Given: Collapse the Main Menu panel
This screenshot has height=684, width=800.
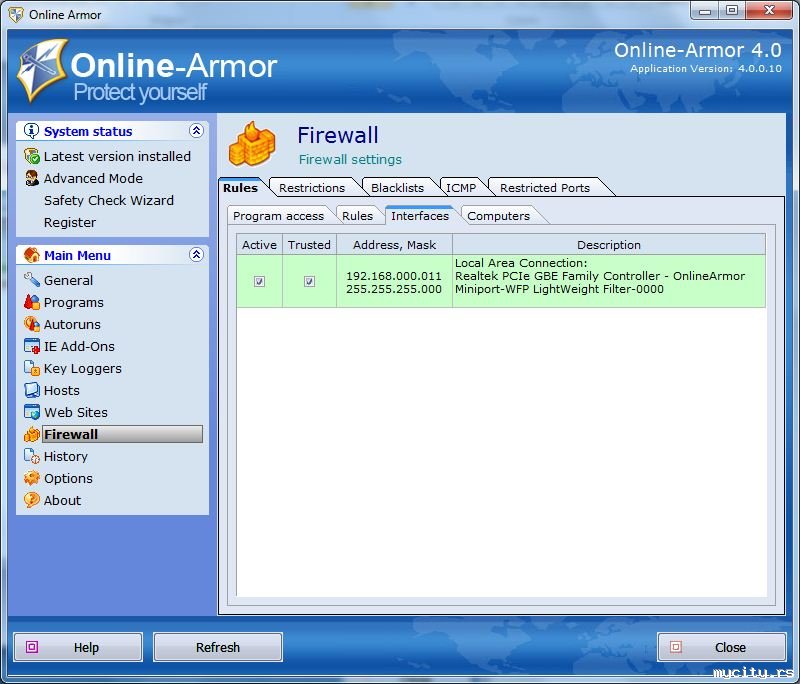Looking at the screenshot, I should 196,255.
